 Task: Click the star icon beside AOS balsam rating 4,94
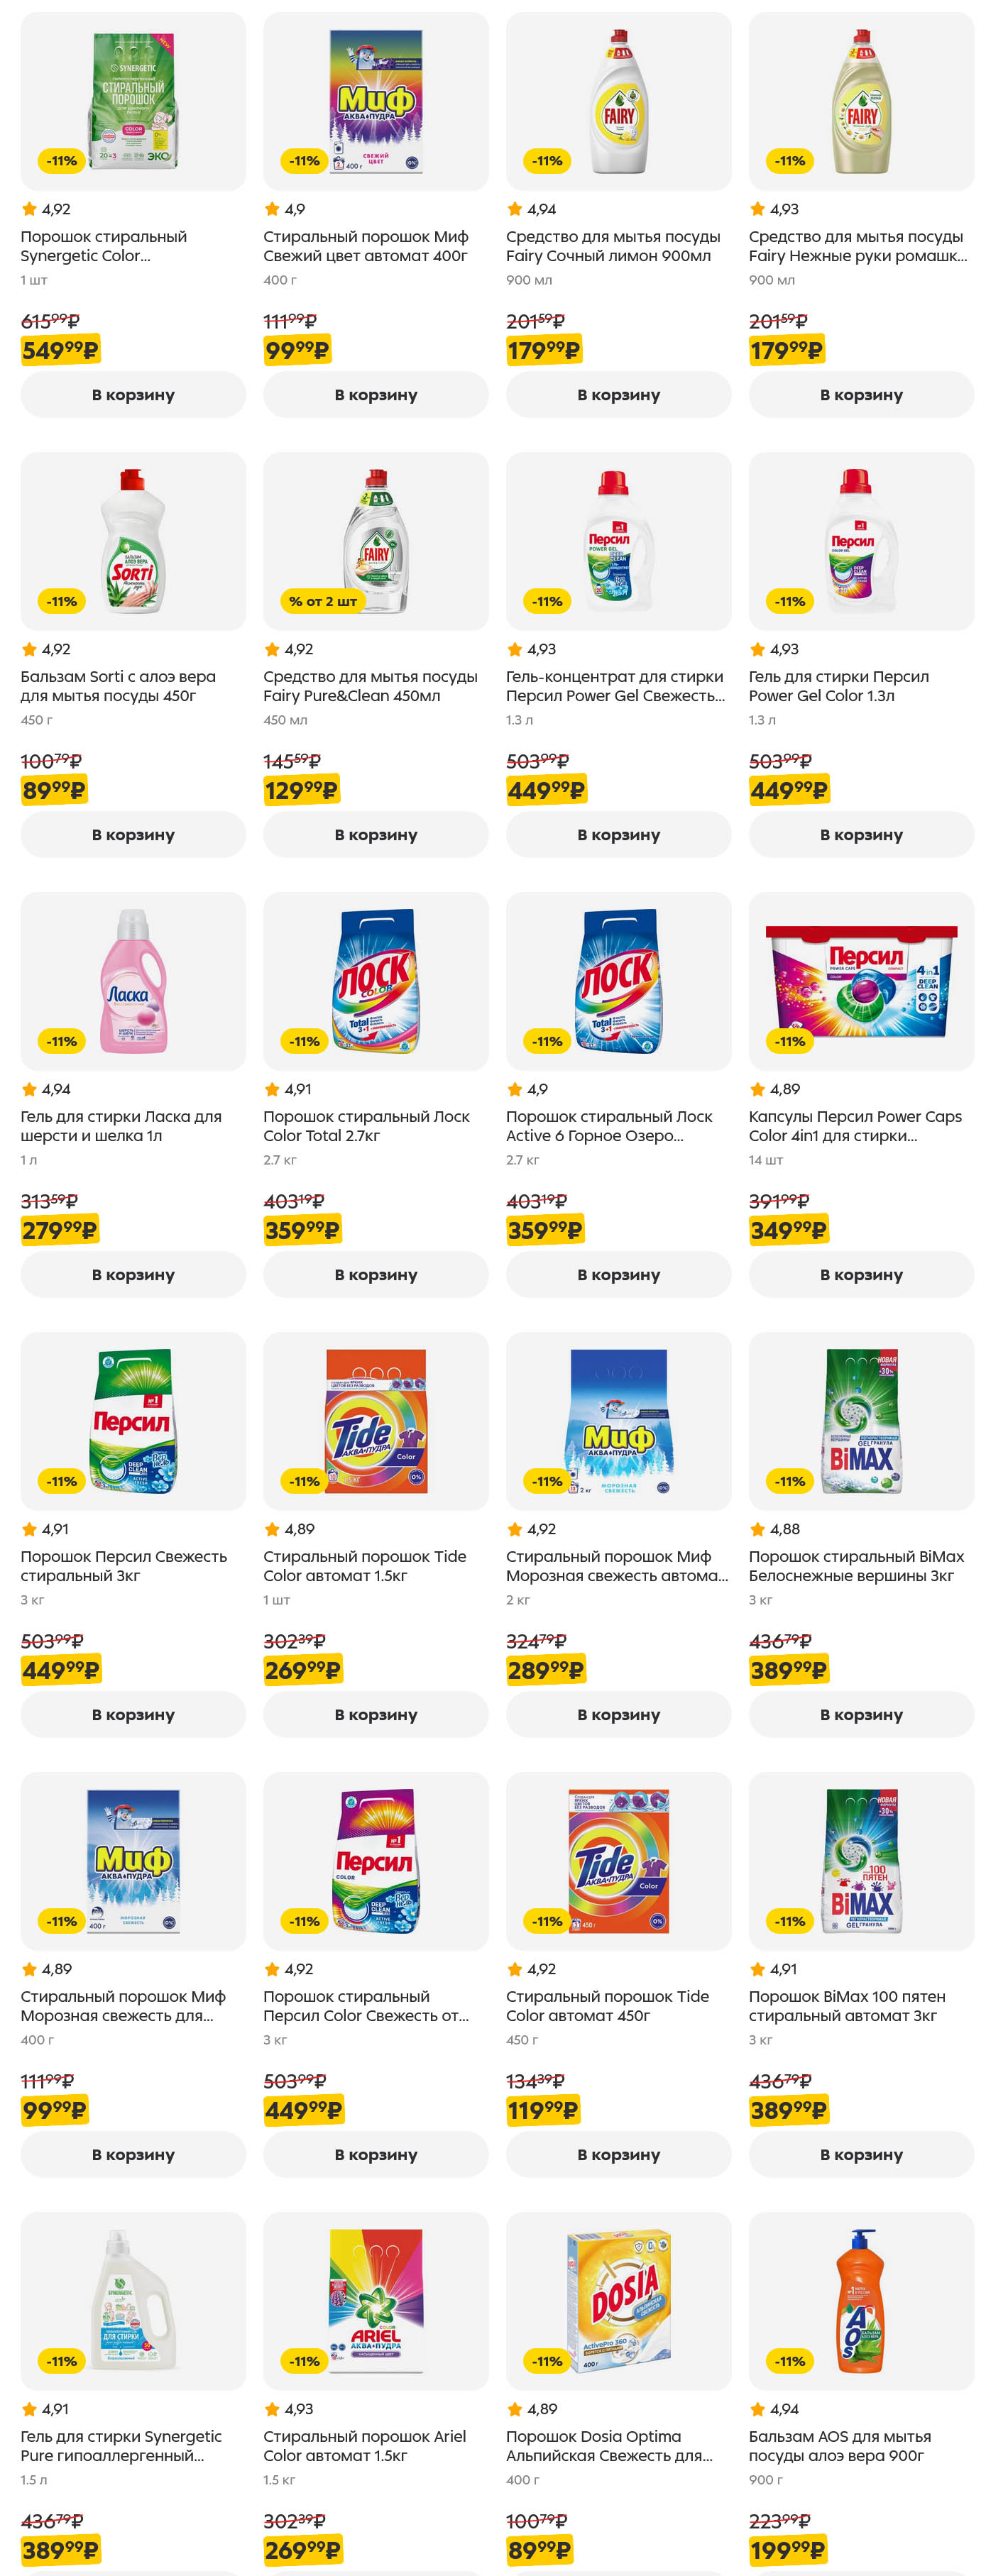click(758, 2409)
